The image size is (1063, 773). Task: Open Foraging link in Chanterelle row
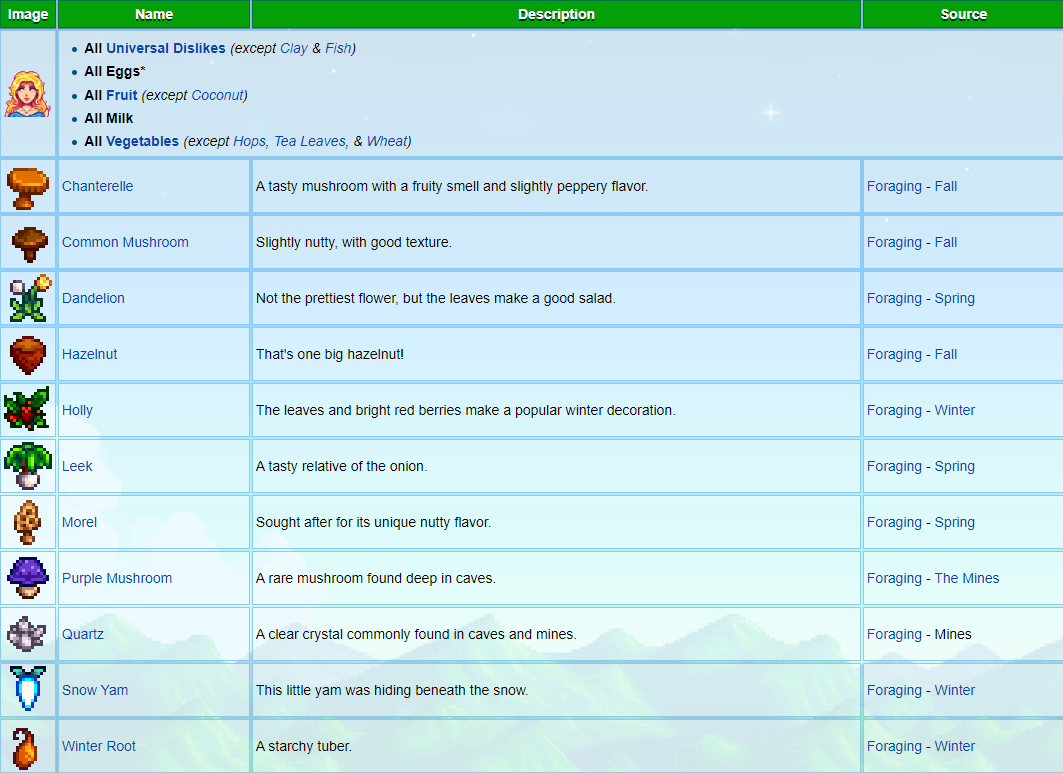coord(894,186)
